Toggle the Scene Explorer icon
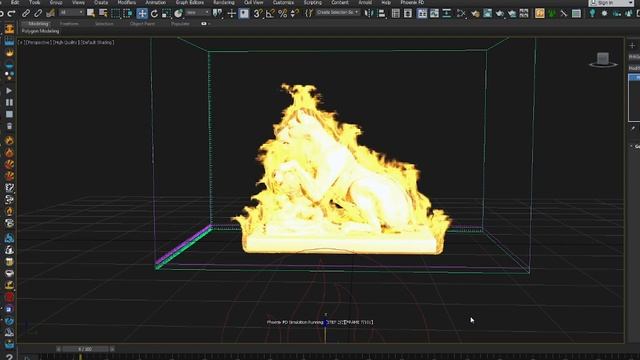 (x=396, y=13)
